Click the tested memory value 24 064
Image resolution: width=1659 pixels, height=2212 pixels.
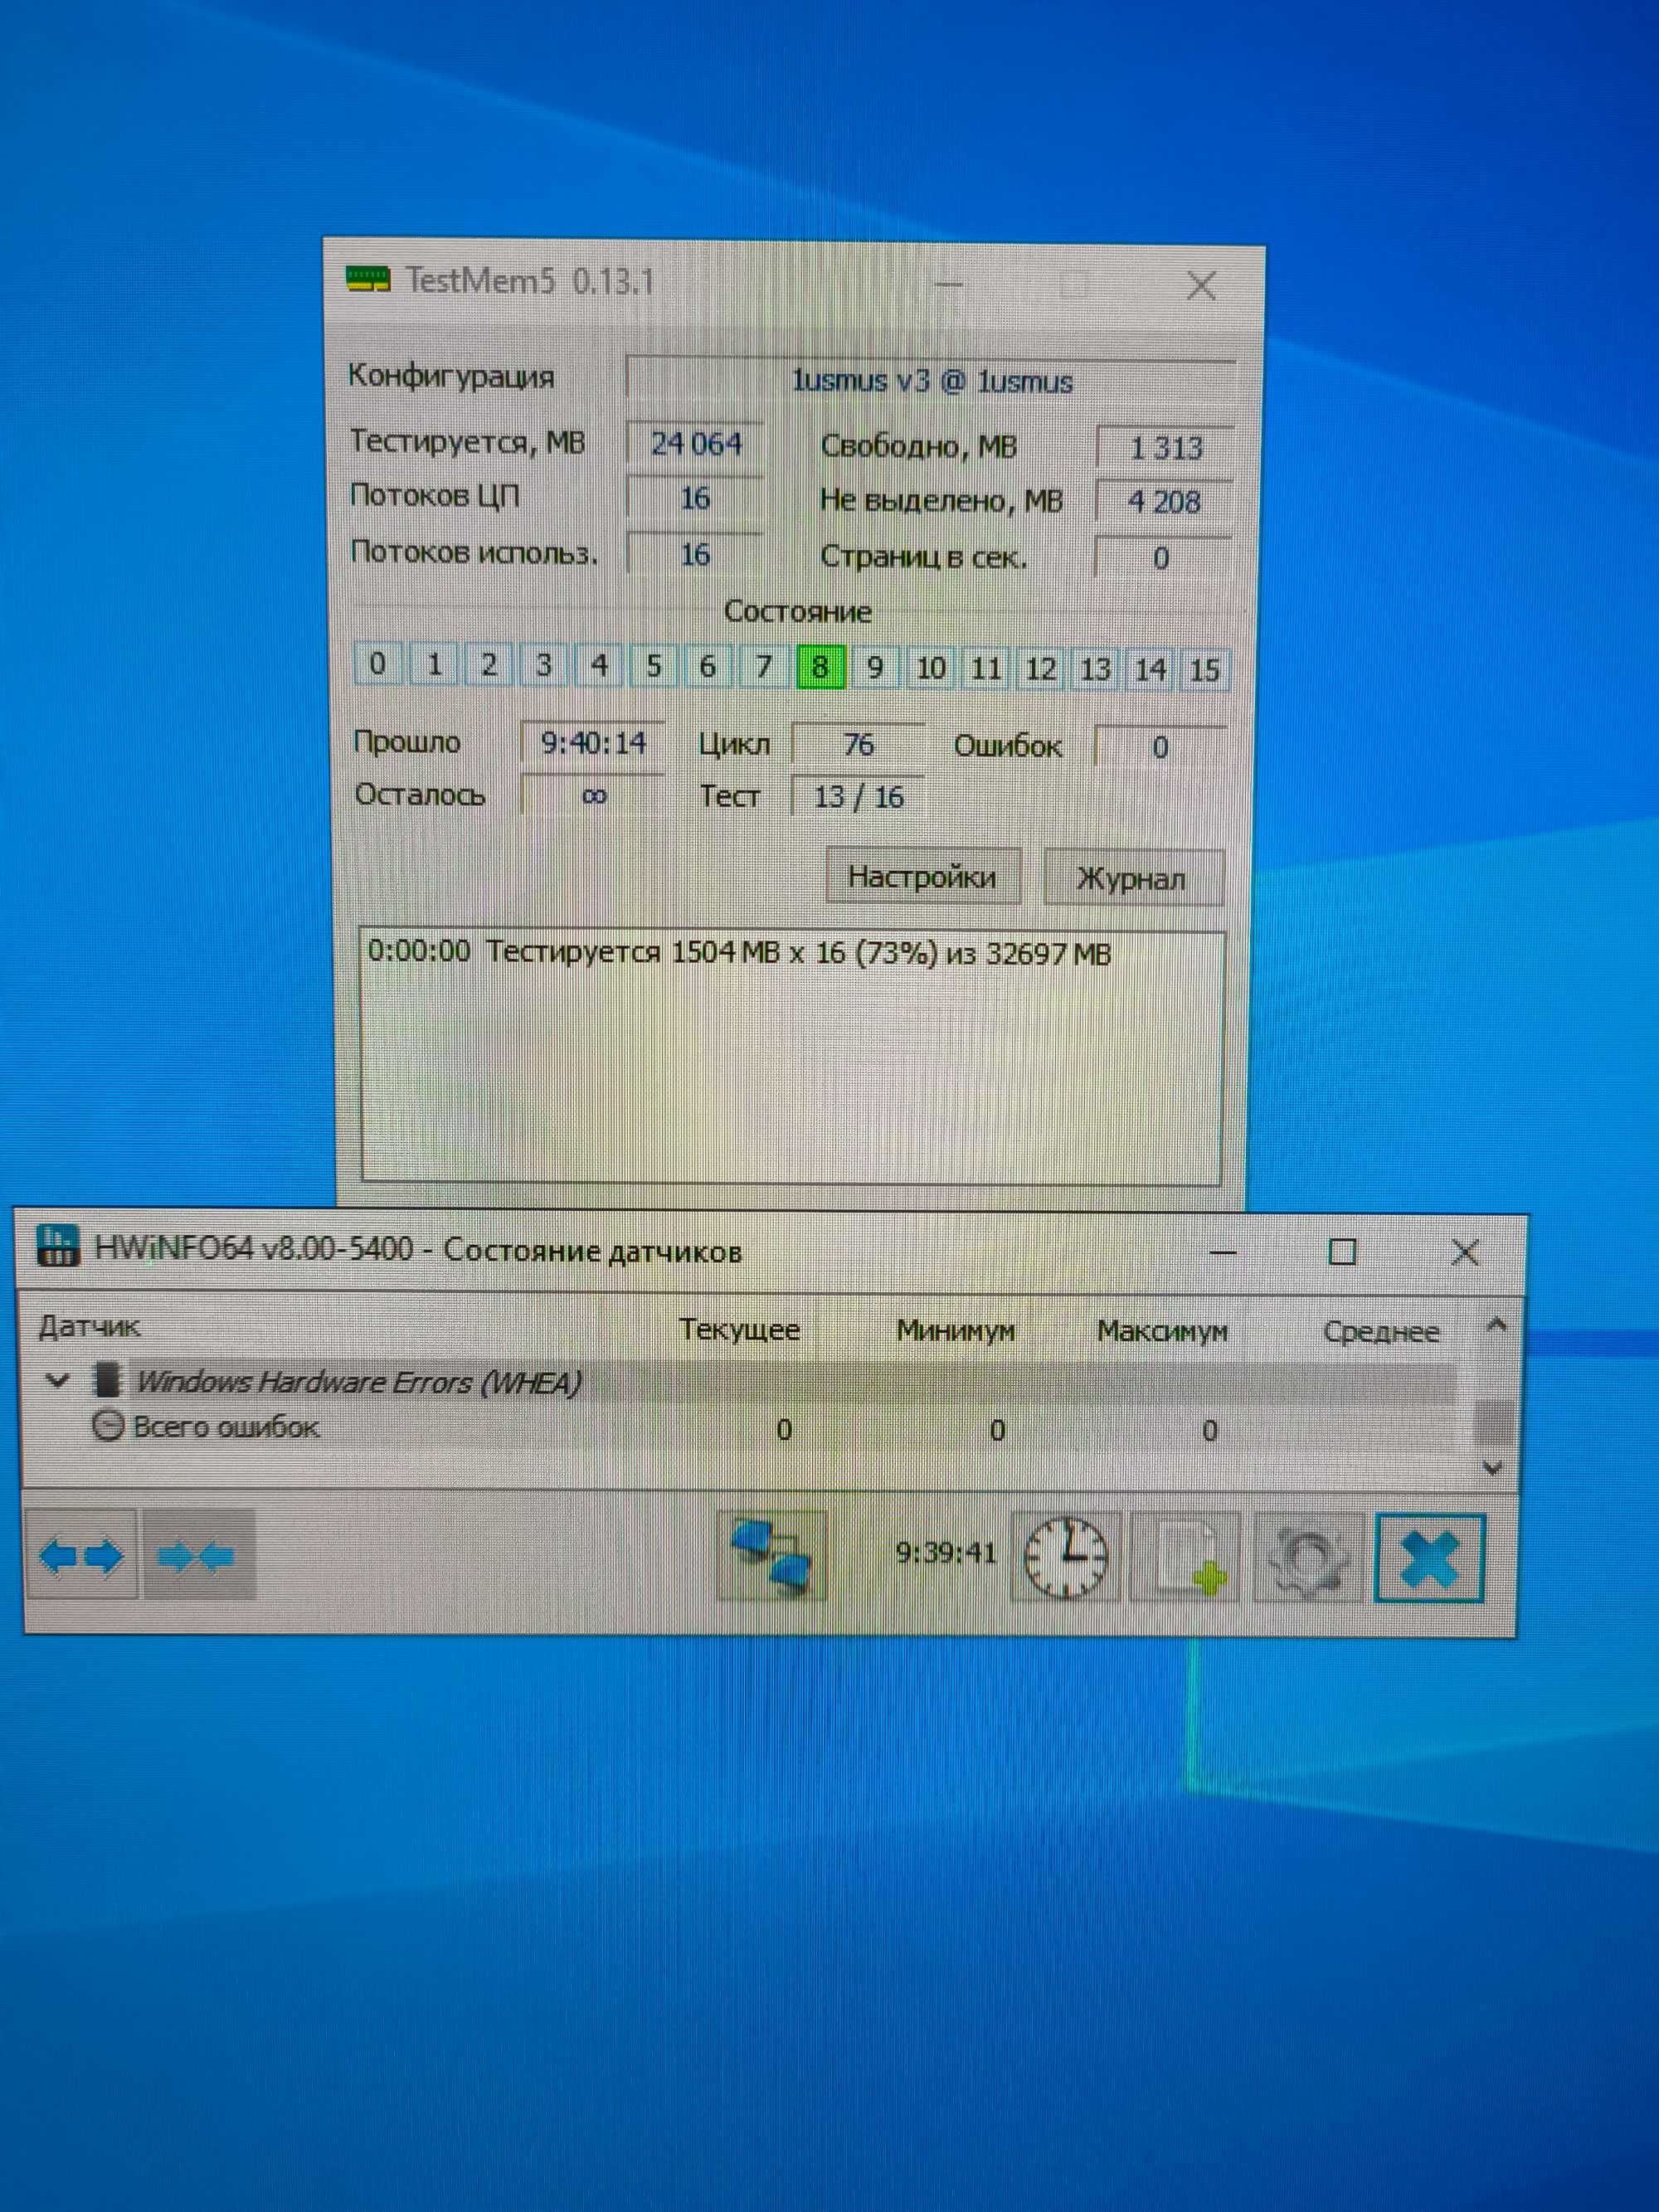[696, 443]
